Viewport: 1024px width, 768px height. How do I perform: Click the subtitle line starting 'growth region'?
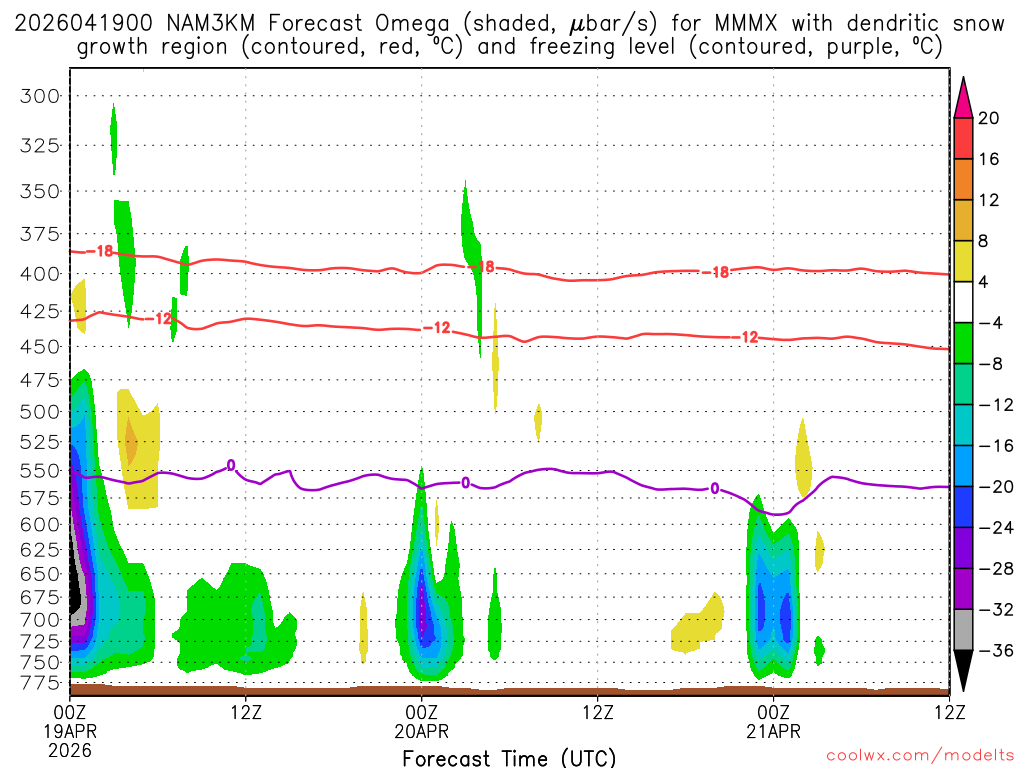[509, 47]
